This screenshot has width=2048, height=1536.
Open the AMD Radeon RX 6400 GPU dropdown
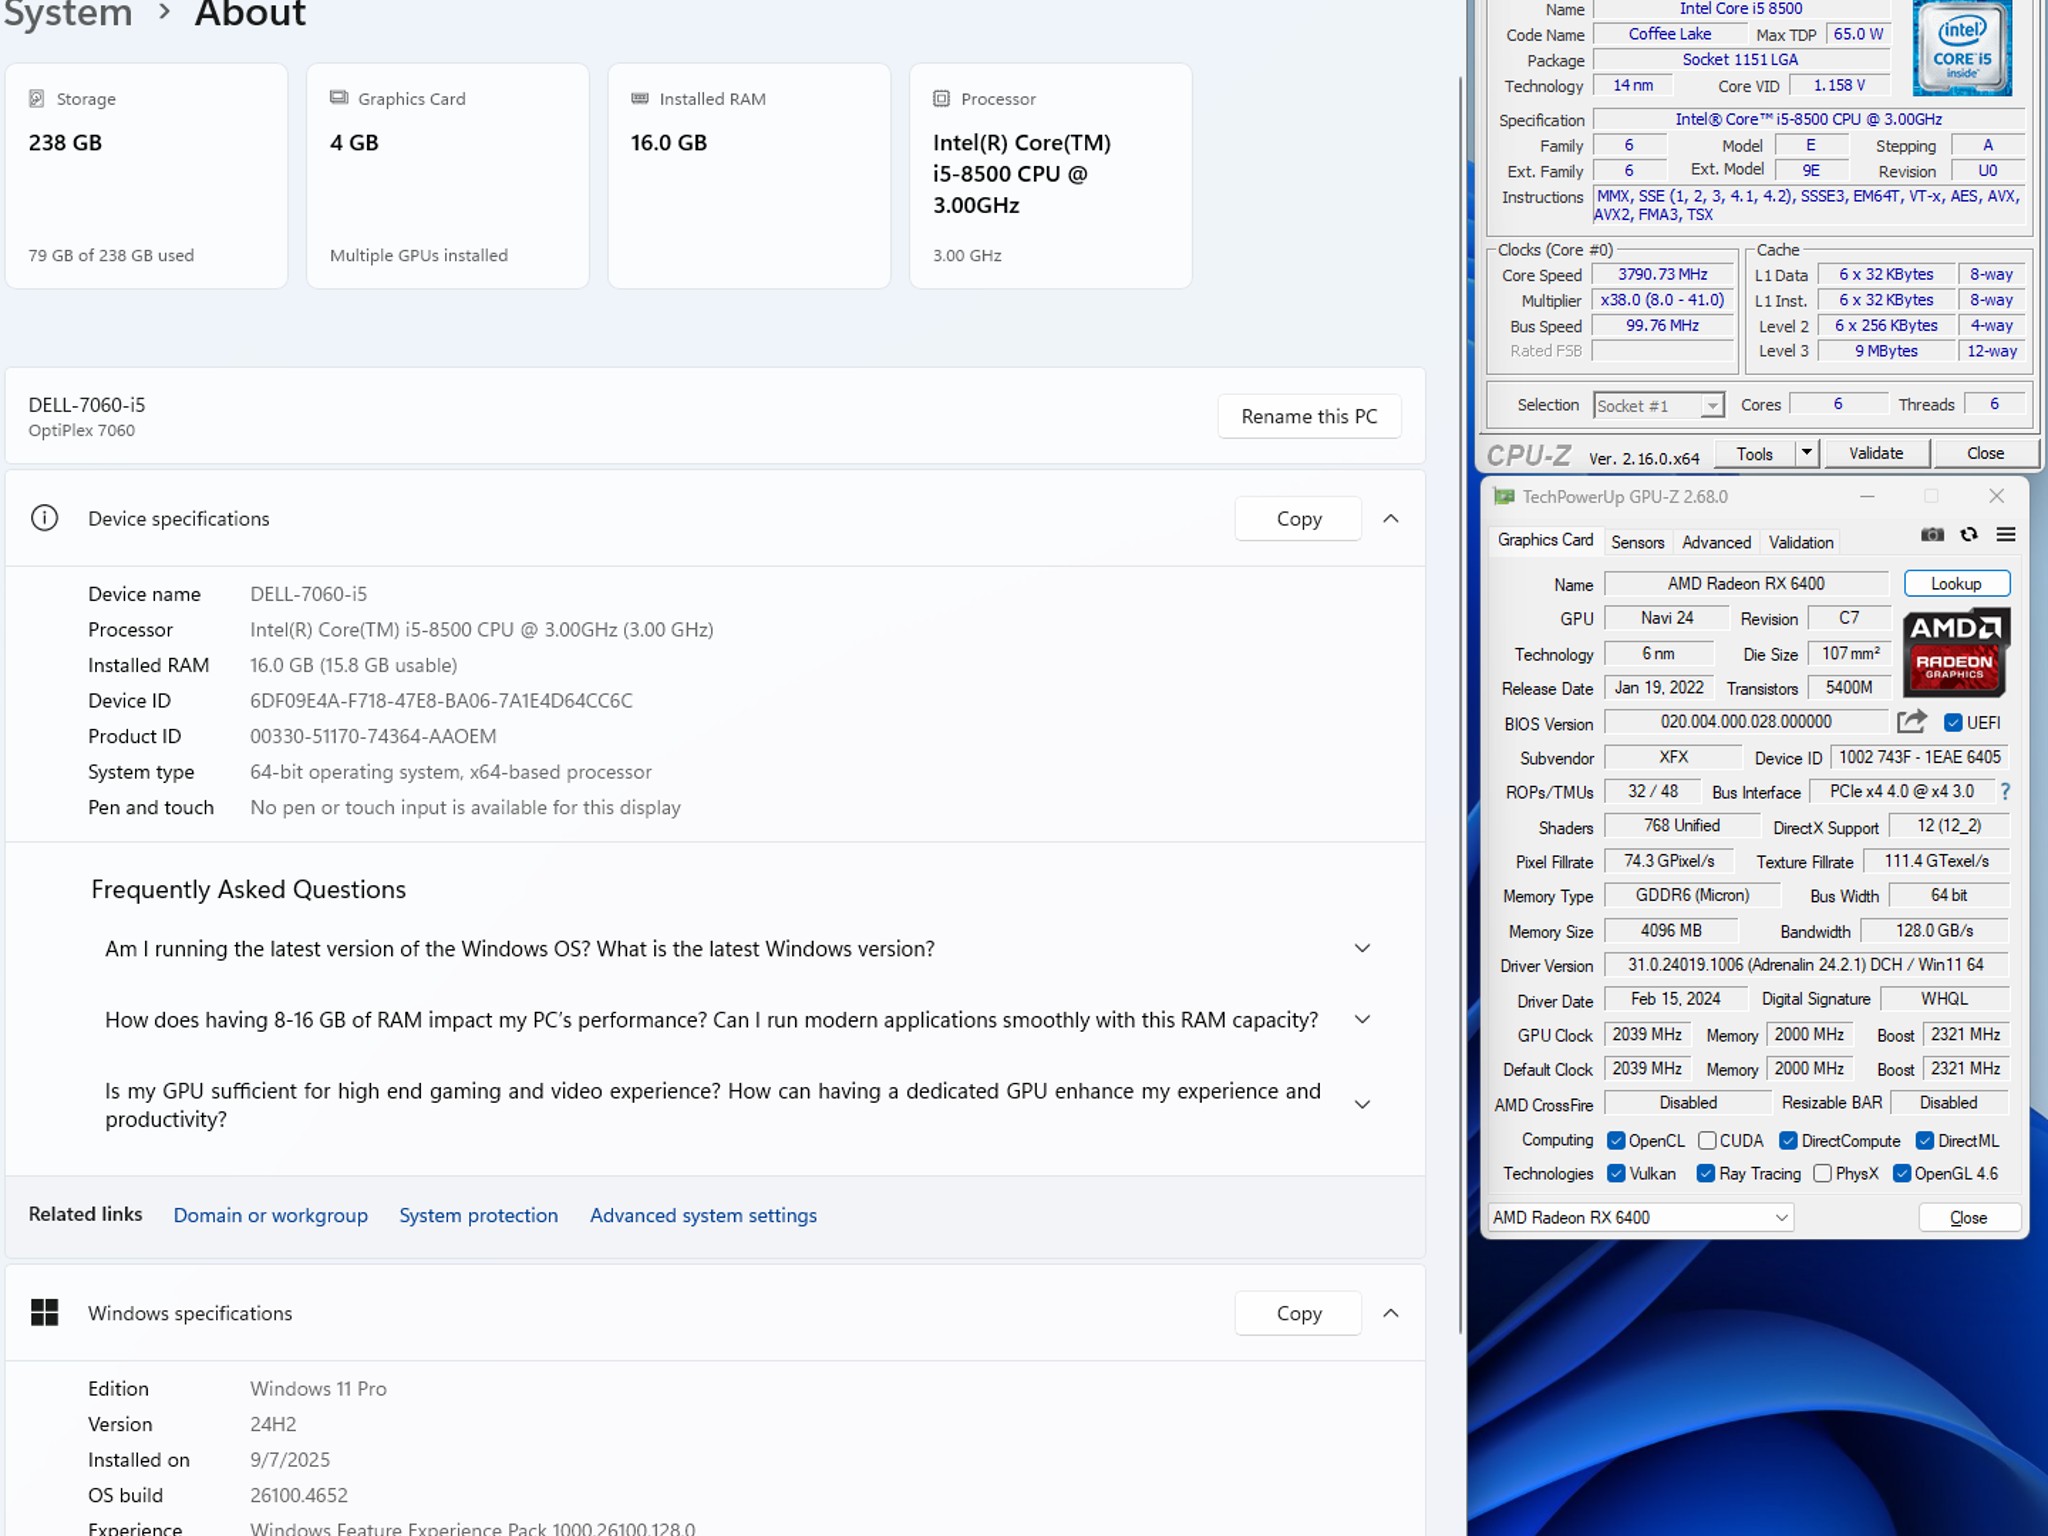1640,1217
